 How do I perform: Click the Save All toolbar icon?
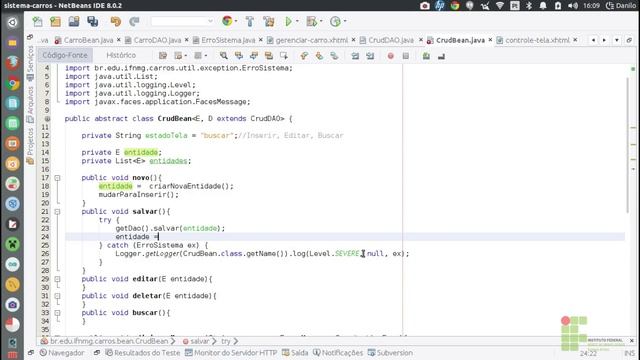pyautogui.click(x=93, y=21)
